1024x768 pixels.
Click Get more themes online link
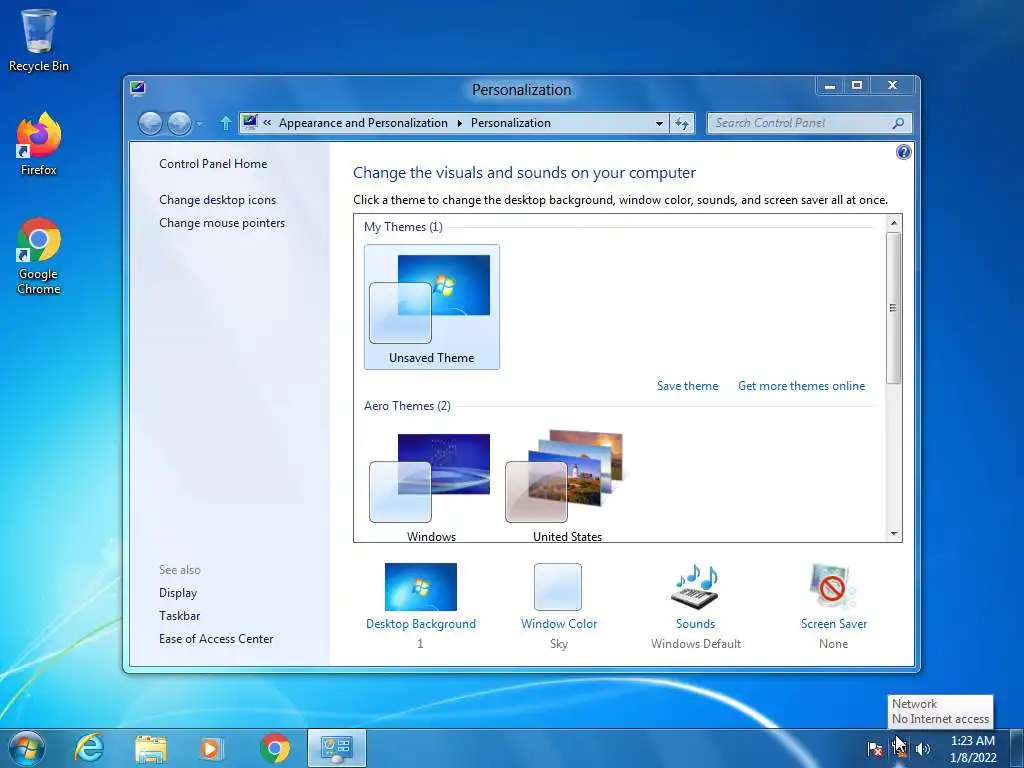pyautogui.click(x=801, y=386)
